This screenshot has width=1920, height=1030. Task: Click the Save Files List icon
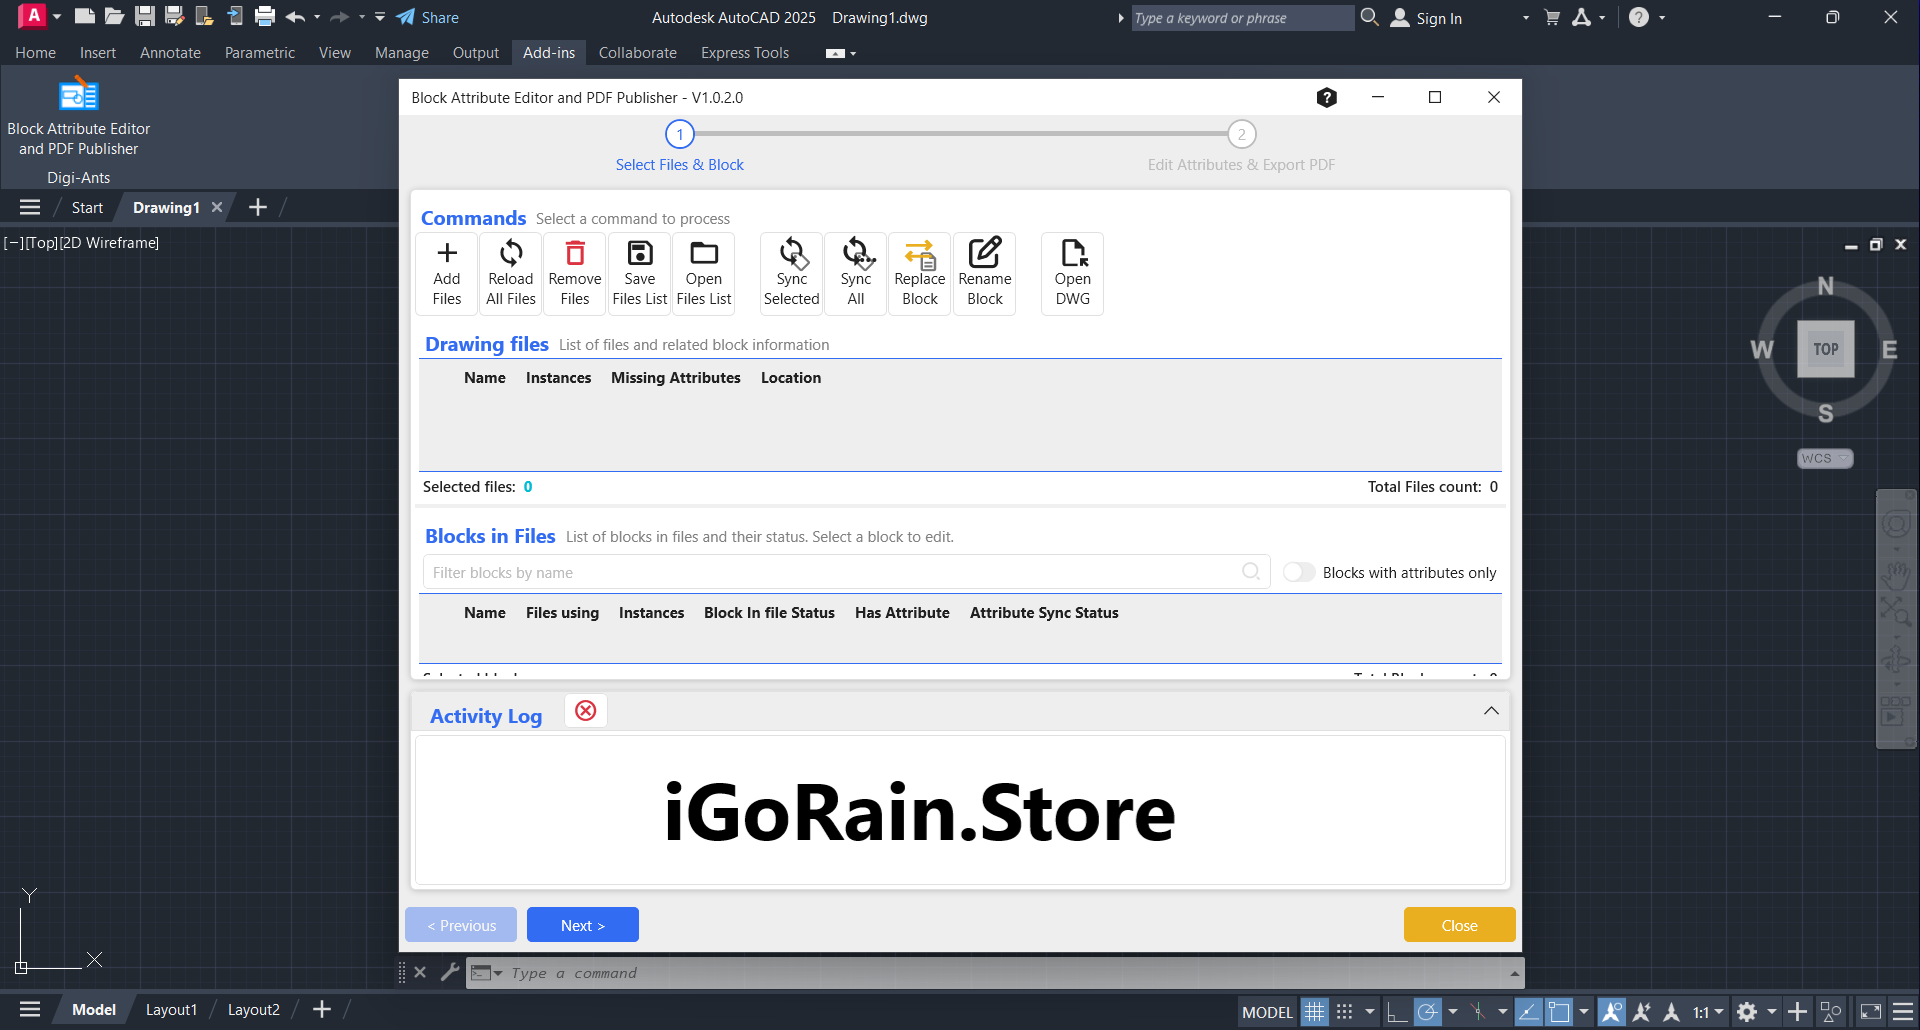tap(639, 273)
